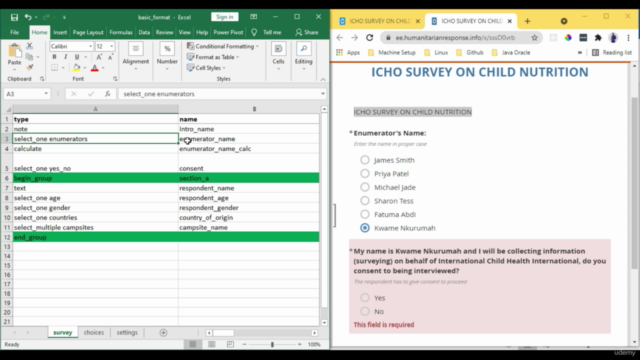Collapse the Excel ribbon chevron
This screenshot has height=360, width=640.
(x=323, y=79)
